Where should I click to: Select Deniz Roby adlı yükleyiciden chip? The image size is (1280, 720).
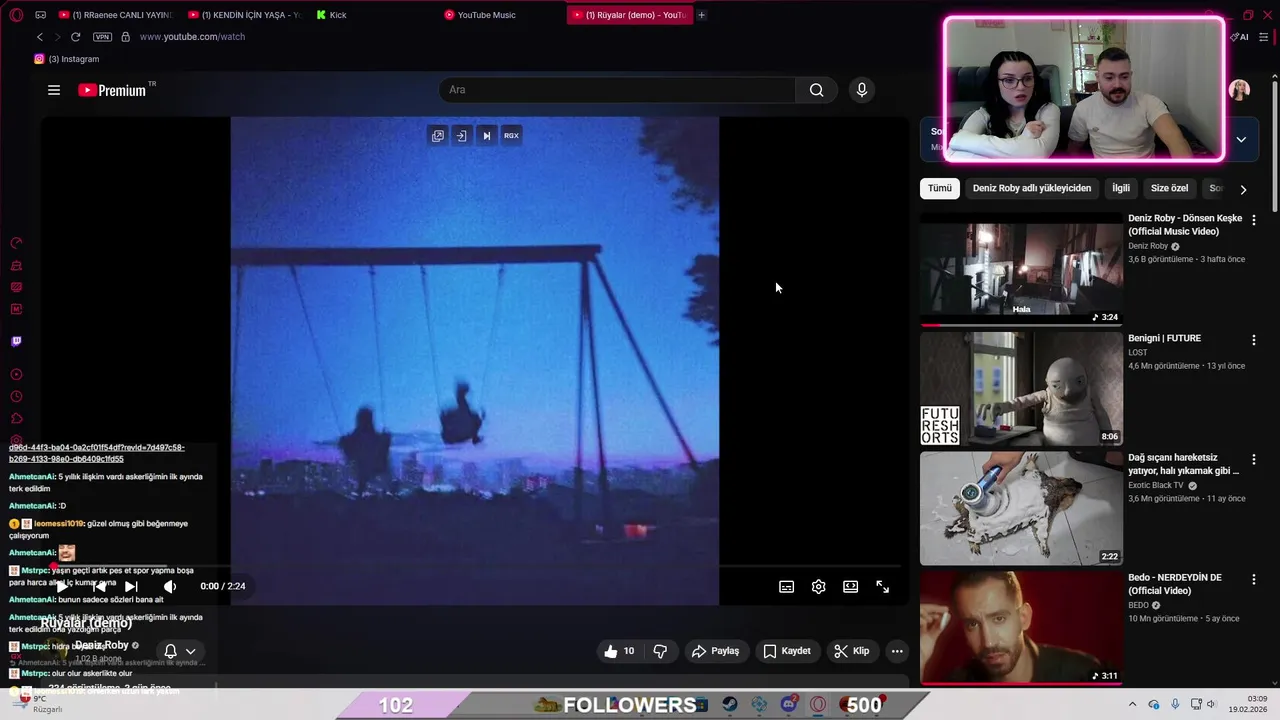pos(1032,188)
